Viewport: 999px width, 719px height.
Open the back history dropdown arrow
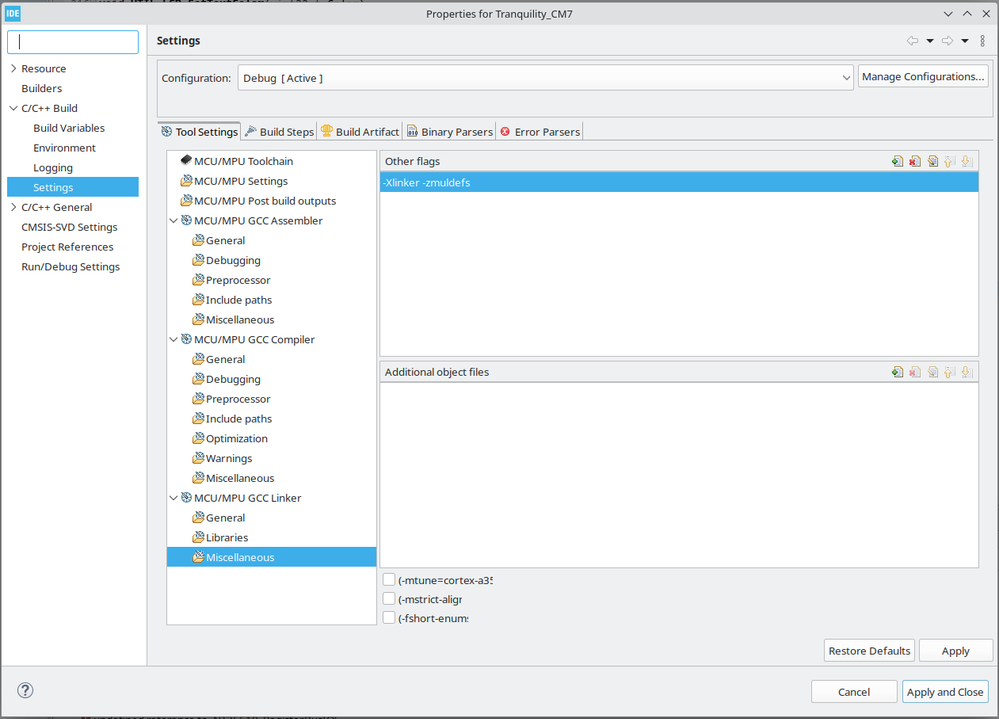click(930, 41)
